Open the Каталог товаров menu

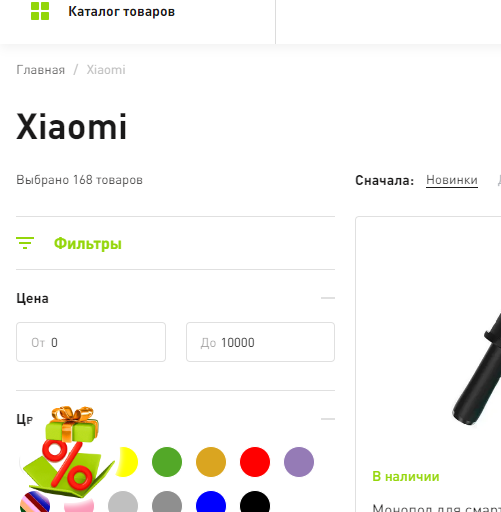122,12
